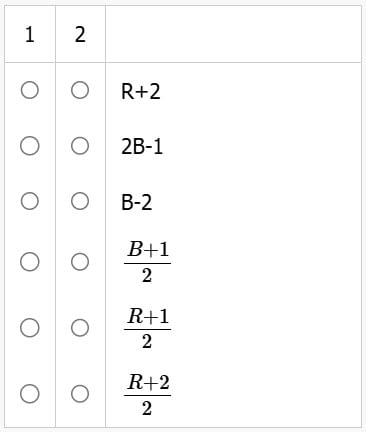Pick column 2 radio for (B+1)/2
This screenshot has width=366, height=432.
click(80, 262)
